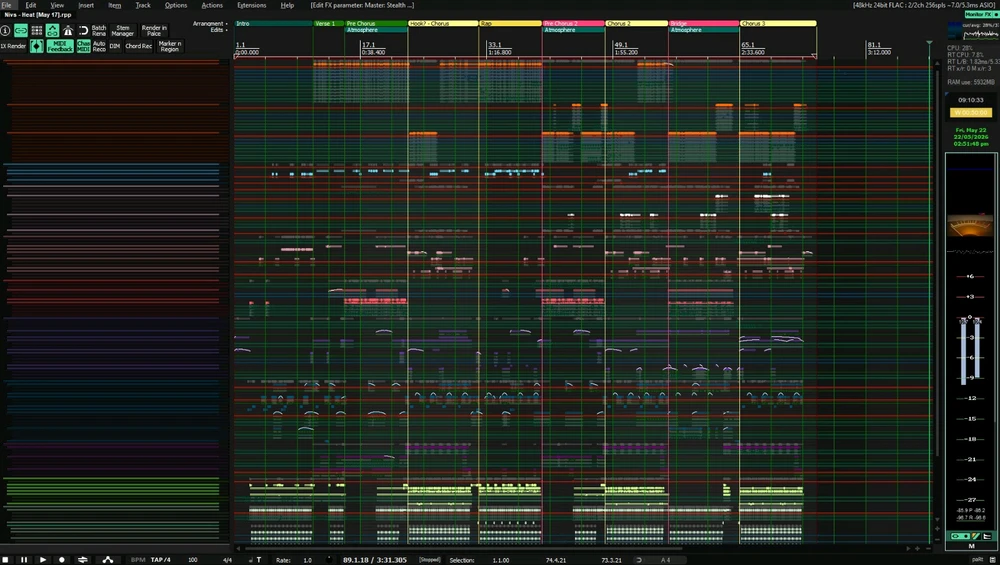
Task: Click Render in Place button
Action: (154, 31)
